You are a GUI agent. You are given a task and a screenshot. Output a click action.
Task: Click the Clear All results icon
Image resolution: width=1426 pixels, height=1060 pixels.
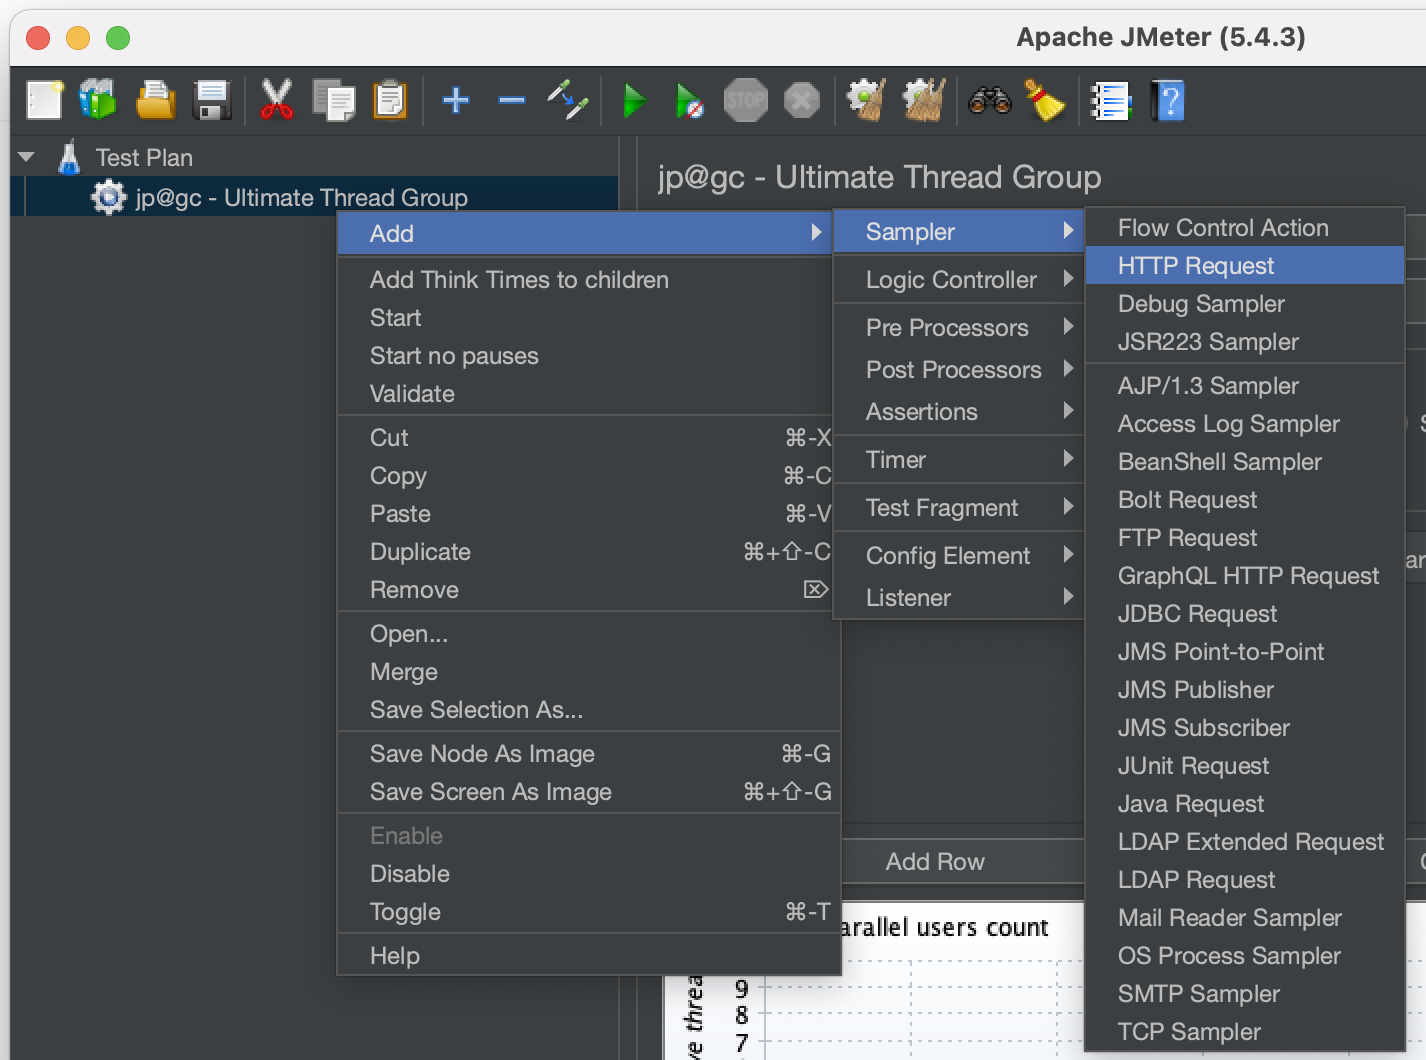click(924, 101)
